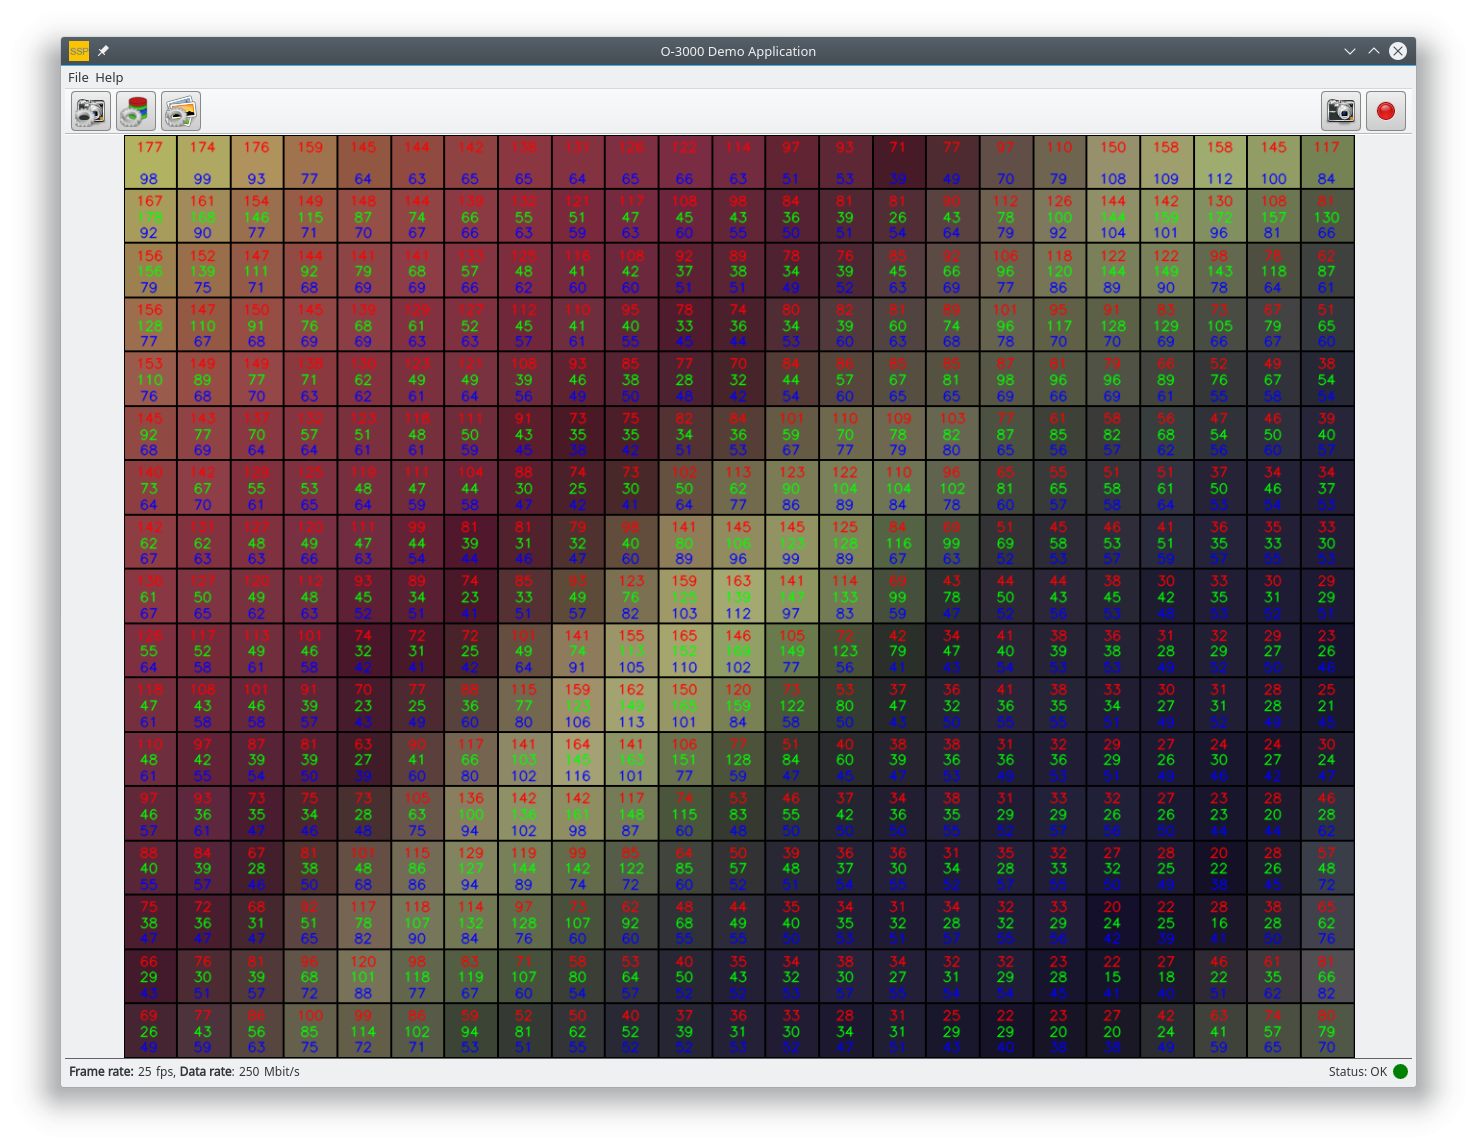
Task: Click the yellow SSP application icon
Action: click(x=79, y=51)
